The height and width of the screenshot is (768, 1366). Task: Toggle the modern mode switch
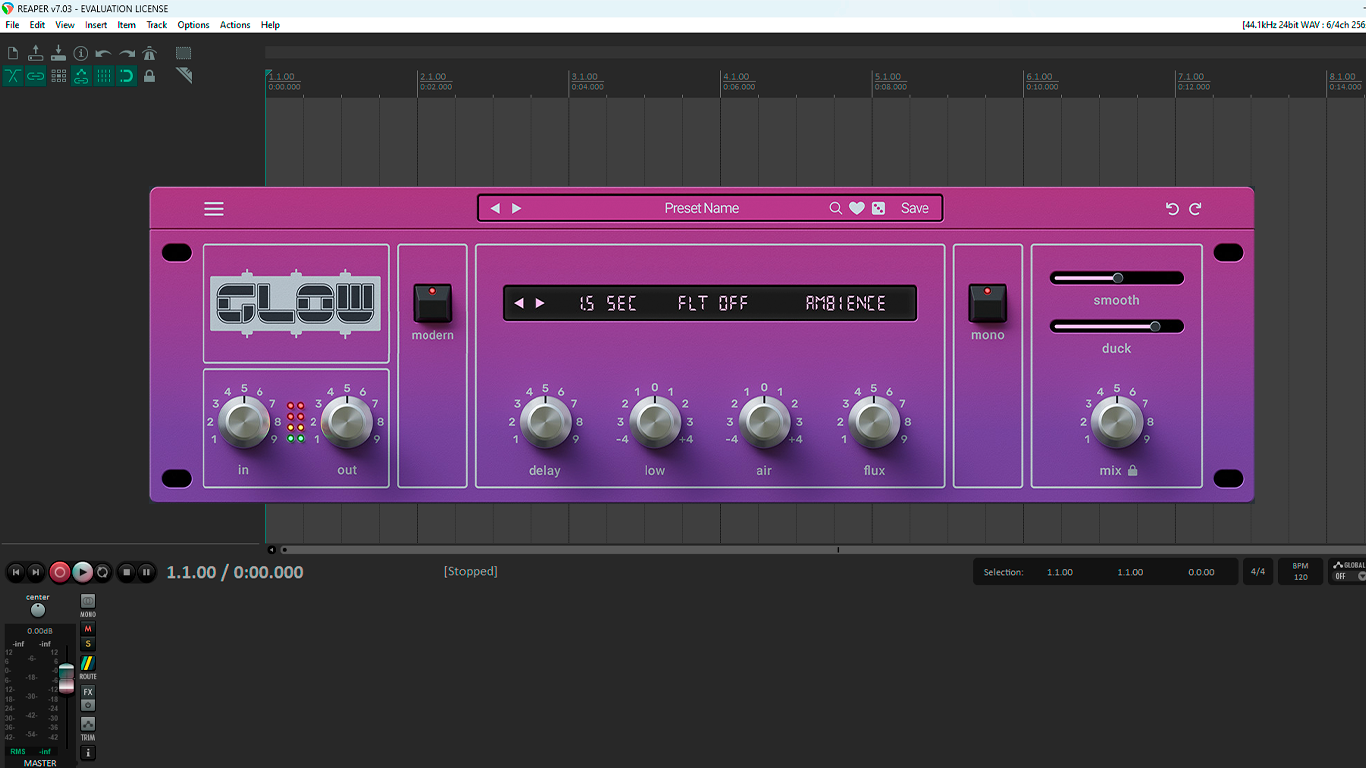tap(433, 303)
